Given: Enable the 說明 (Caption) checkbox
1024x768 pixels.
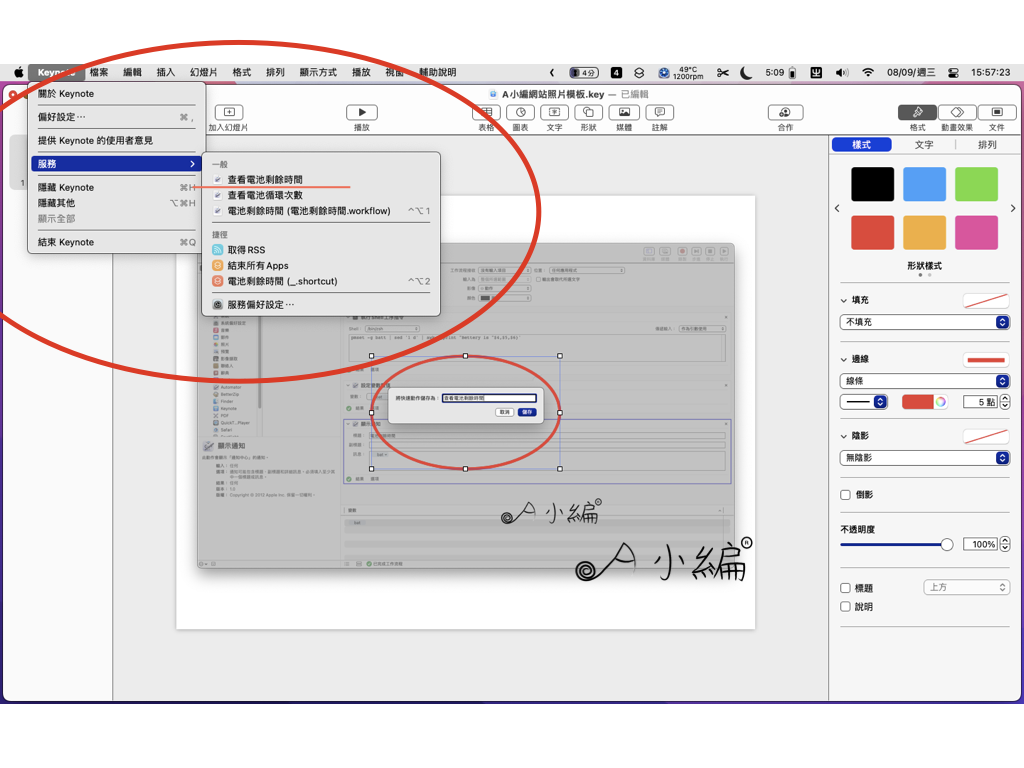Looking at the screenshot, I should 845,607.
